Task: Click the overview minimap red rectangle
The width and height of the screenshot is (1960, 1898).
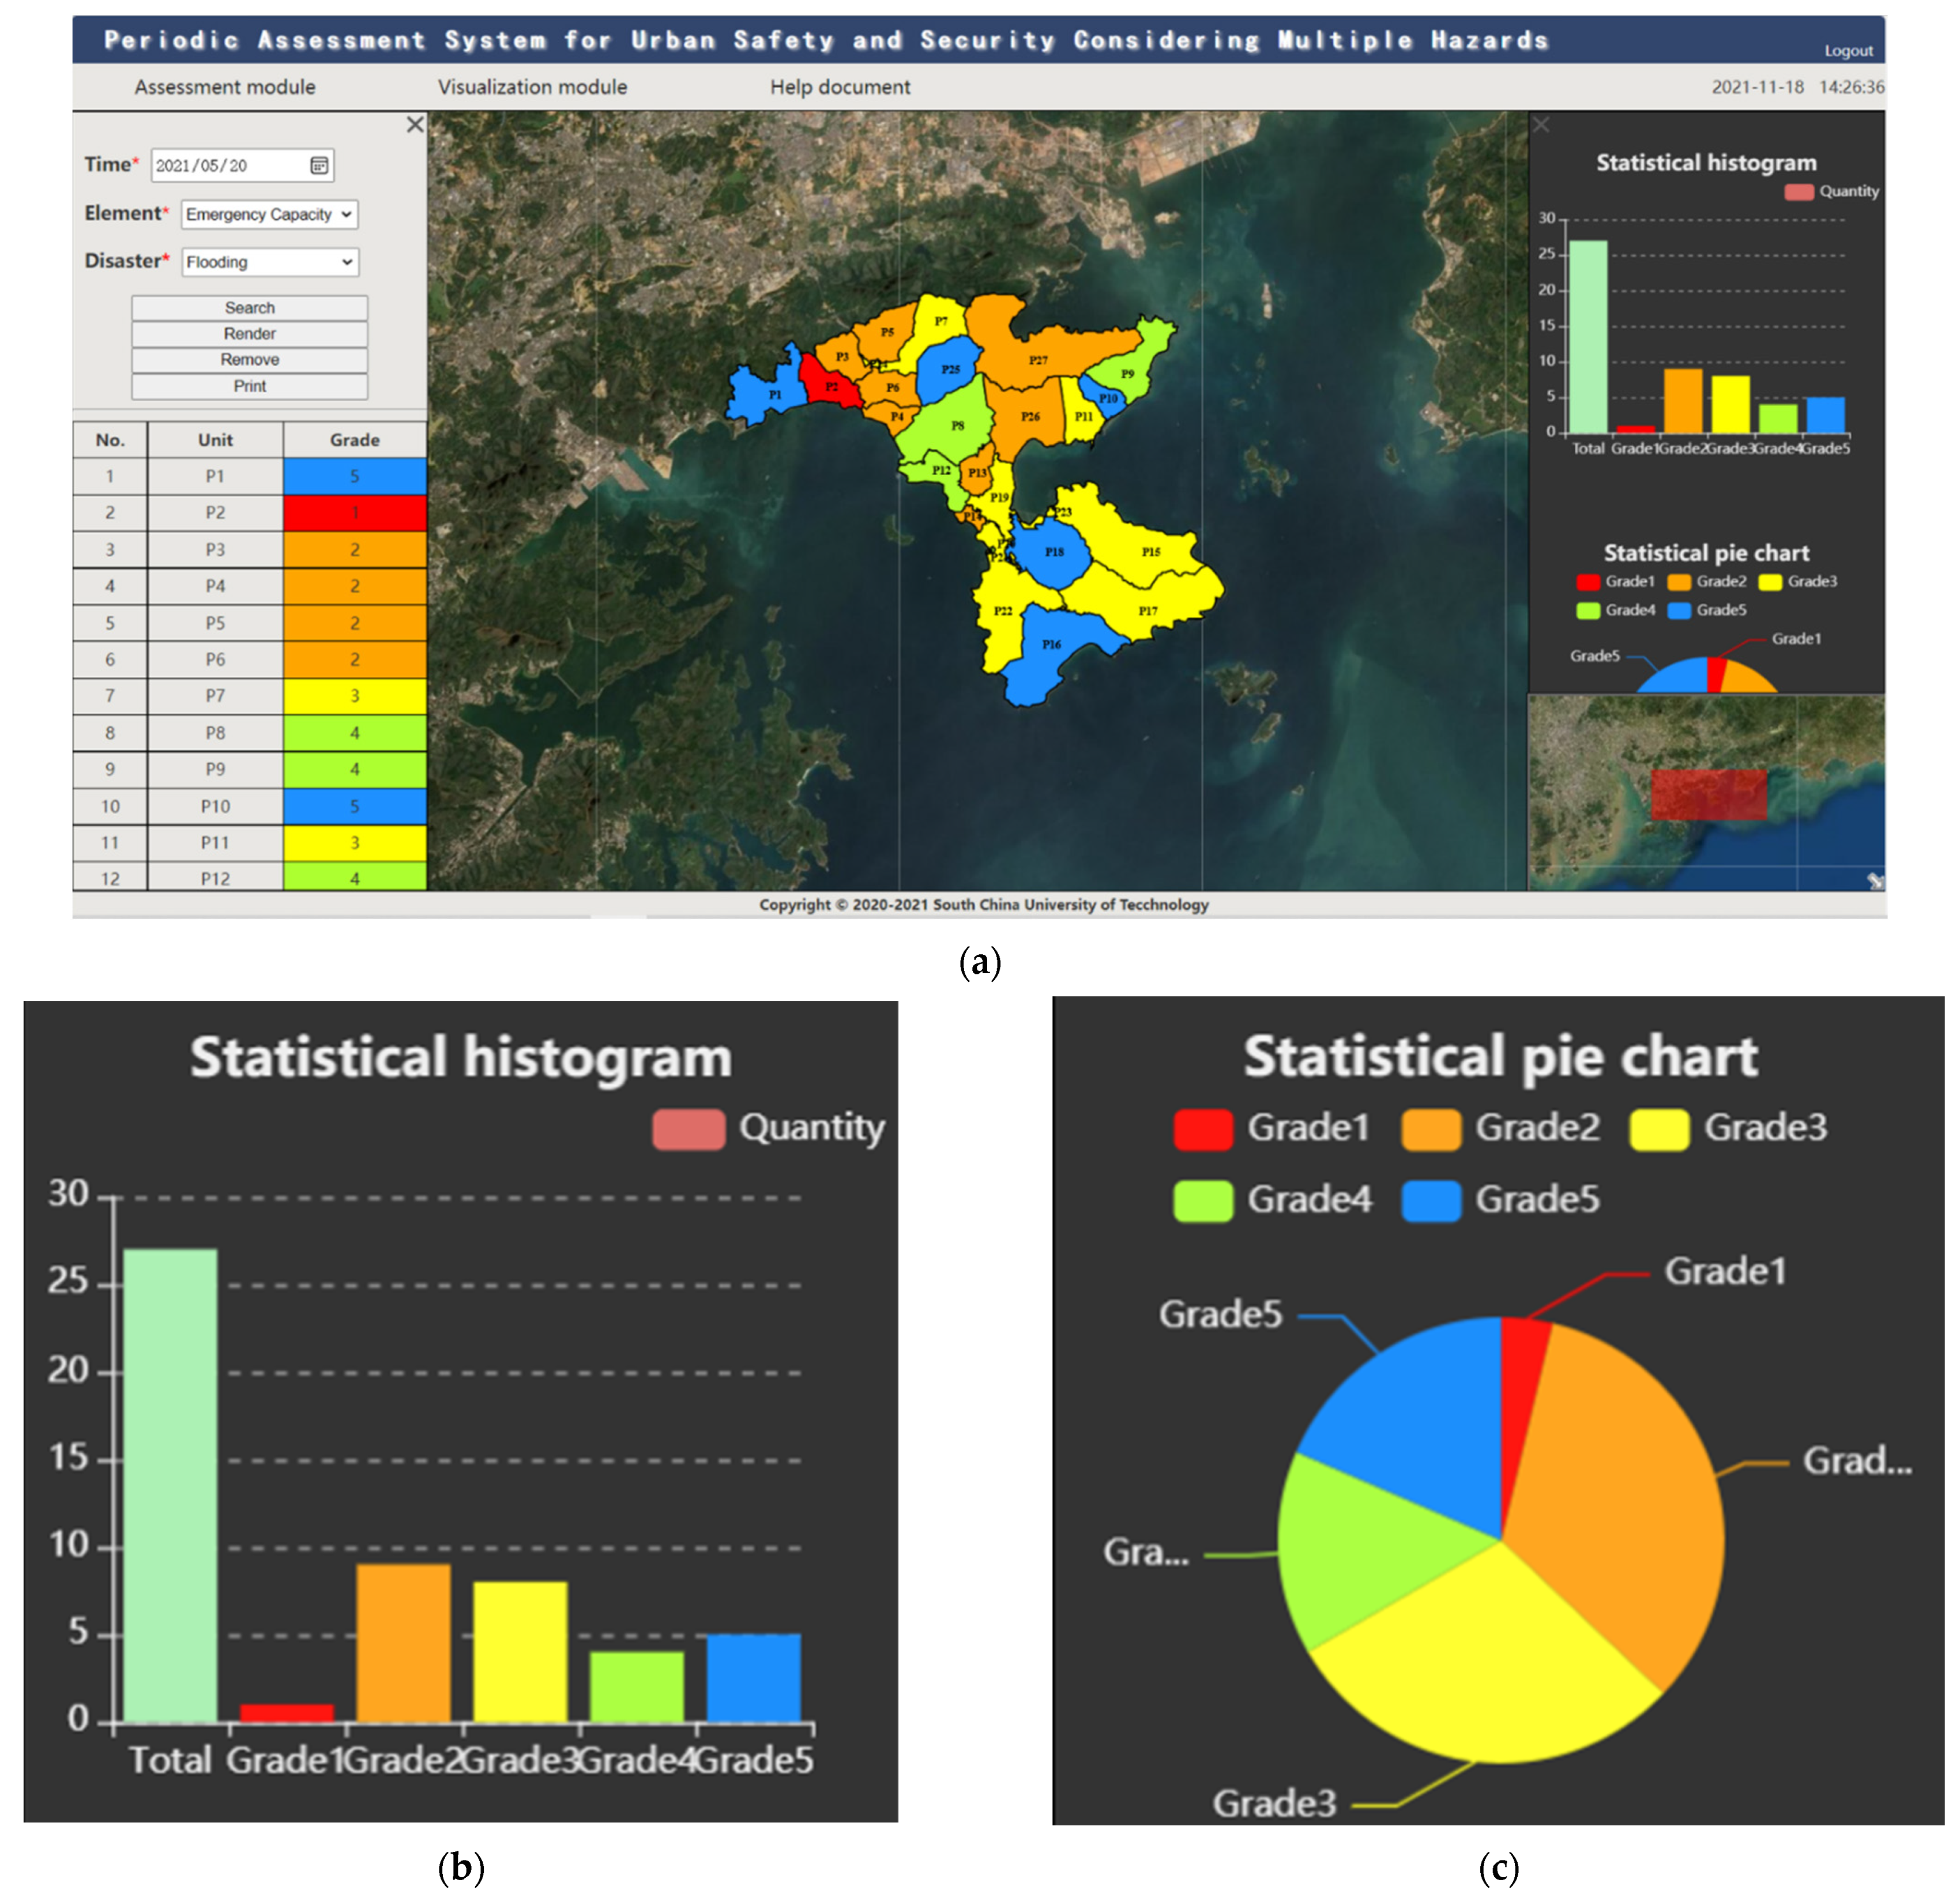Action: click(1708, 795)
